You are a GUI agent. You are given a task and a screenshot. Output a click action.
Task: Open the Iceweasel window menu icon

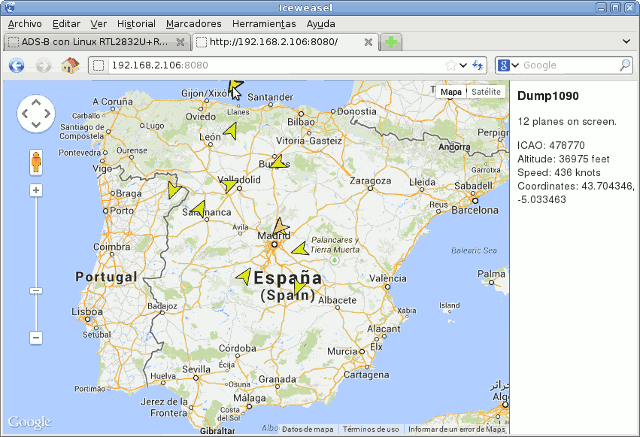point(10,7)
